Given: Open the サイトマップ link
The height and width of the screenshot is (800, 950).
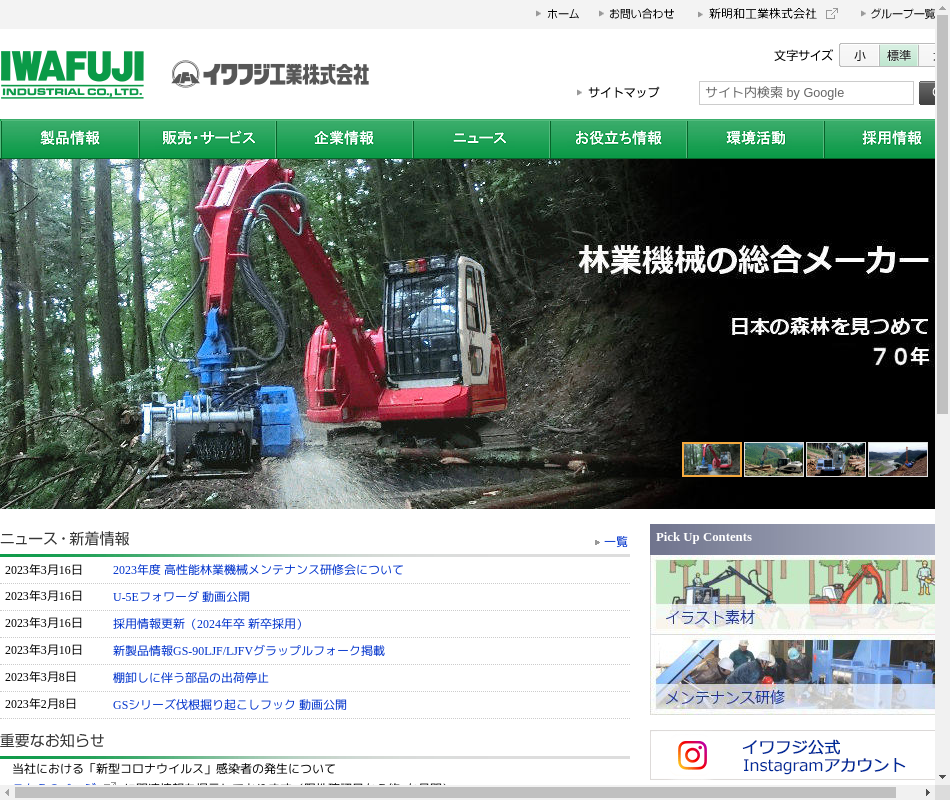Looking at the screenshot, I should pos(623,92).
